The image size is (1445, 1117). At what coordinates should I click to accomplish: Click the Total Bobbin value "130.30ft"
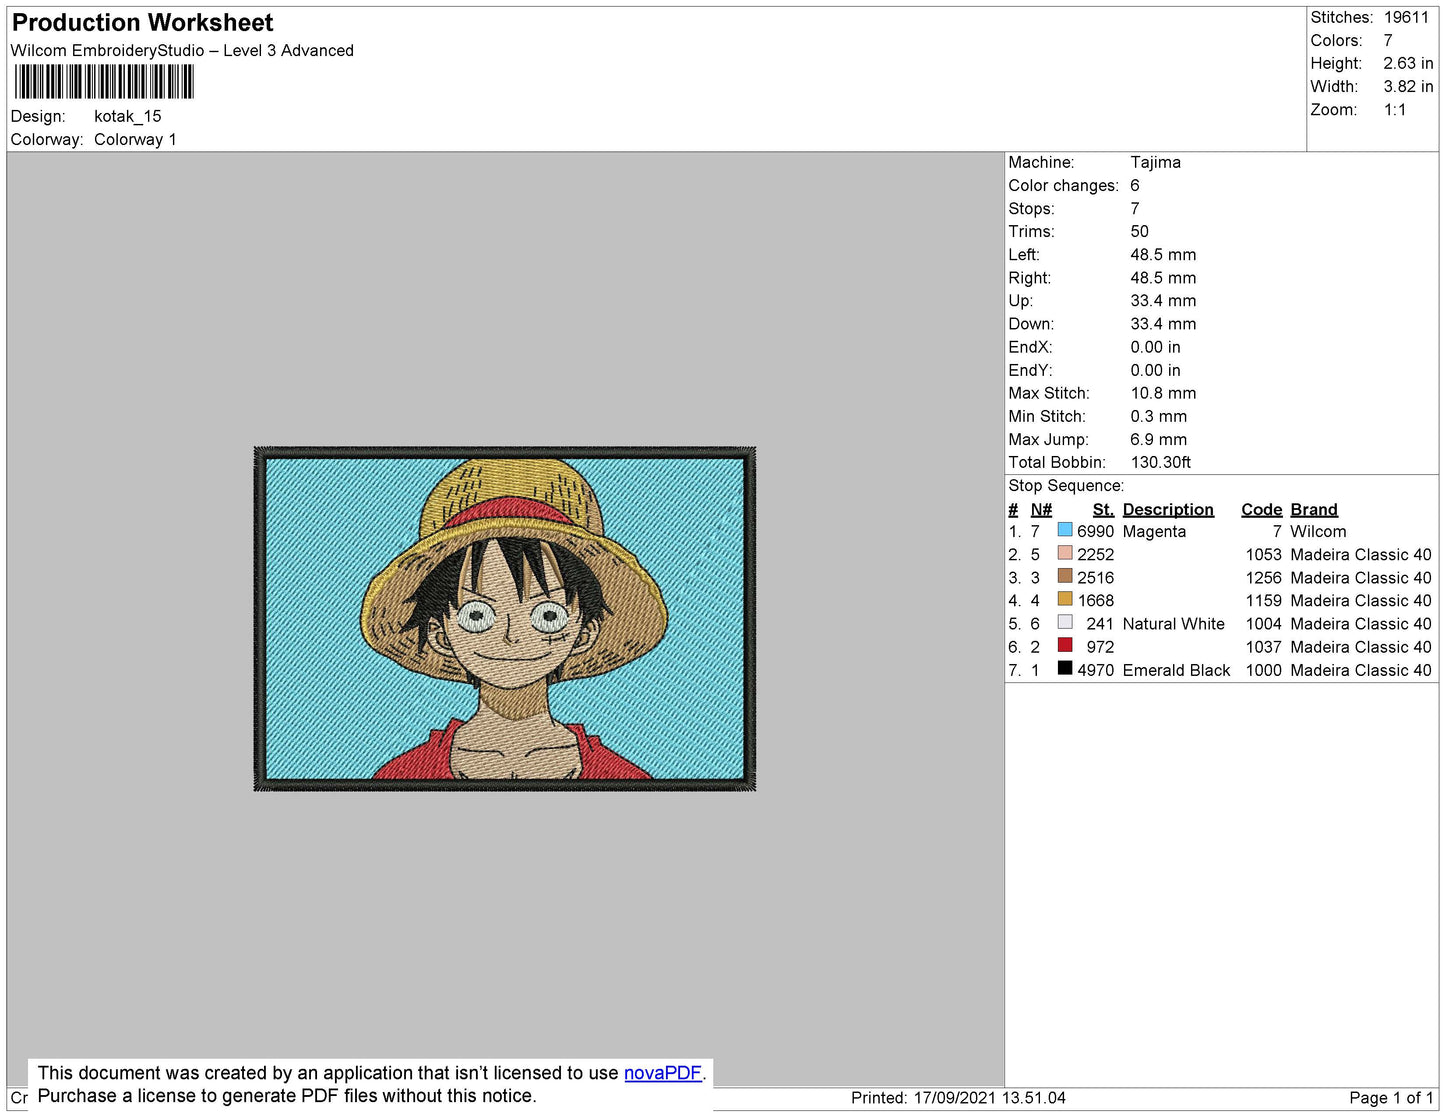pos(1161,462)
